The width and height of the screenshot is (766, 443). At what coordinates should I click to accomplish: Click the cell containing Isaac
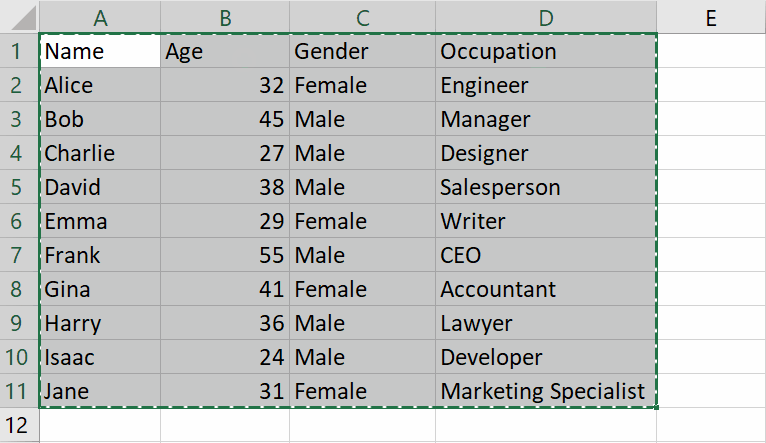point(100,357)
